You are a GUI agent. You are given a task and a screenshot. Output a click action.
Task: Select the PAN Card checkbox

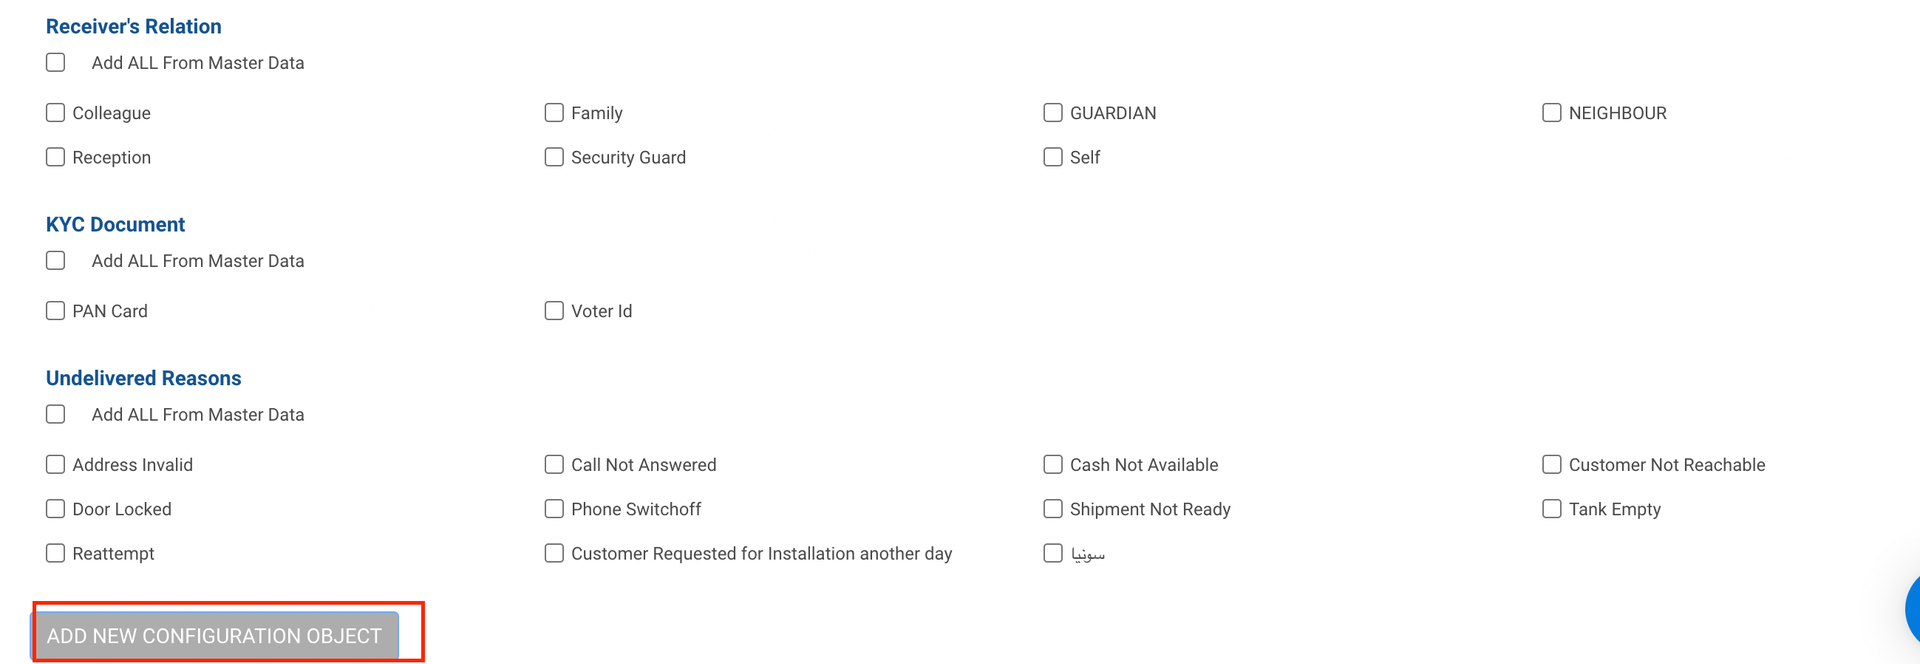[x=56, y=311]
